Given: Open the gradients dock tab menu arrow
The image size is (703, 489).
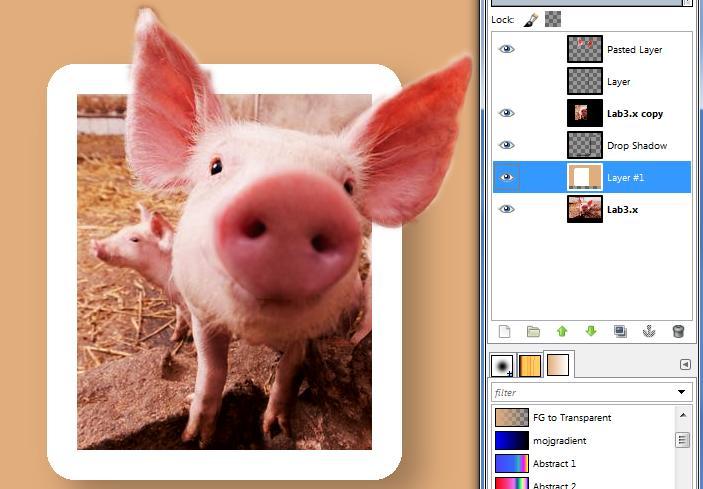Looking at the screenshot, I should tap(685, 364).
